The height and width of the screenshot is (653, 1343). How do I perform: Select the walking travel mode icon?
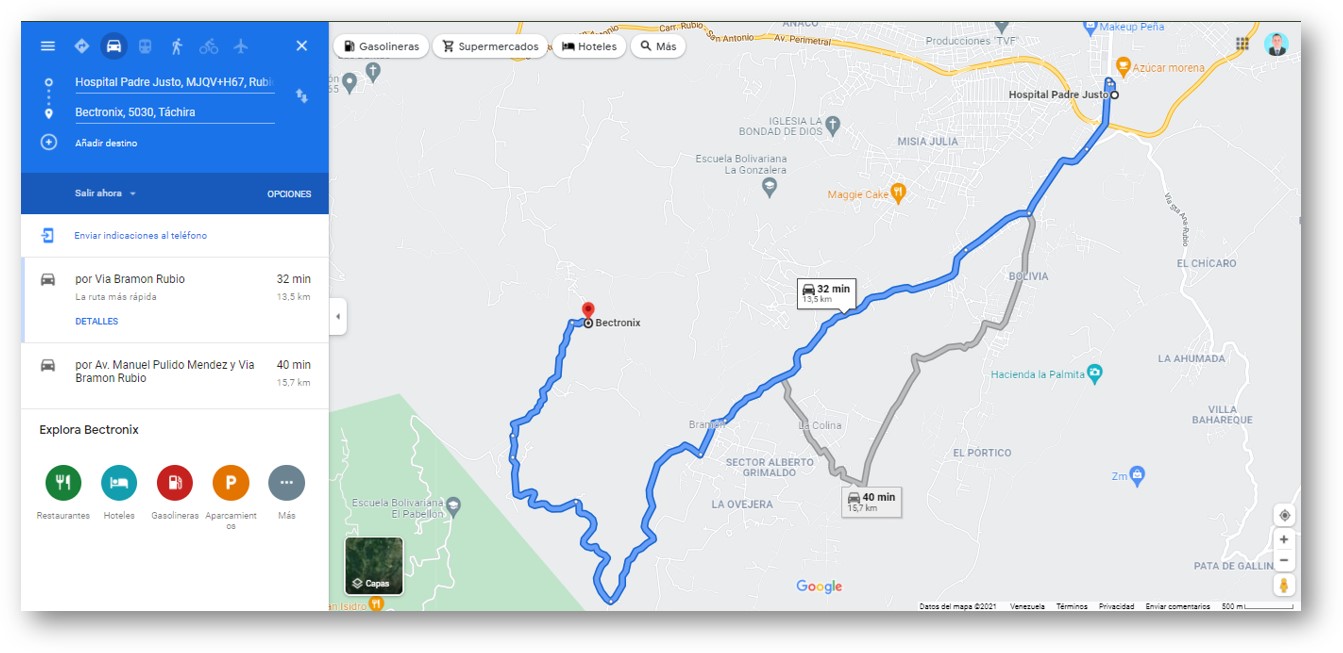pos(177,46)
